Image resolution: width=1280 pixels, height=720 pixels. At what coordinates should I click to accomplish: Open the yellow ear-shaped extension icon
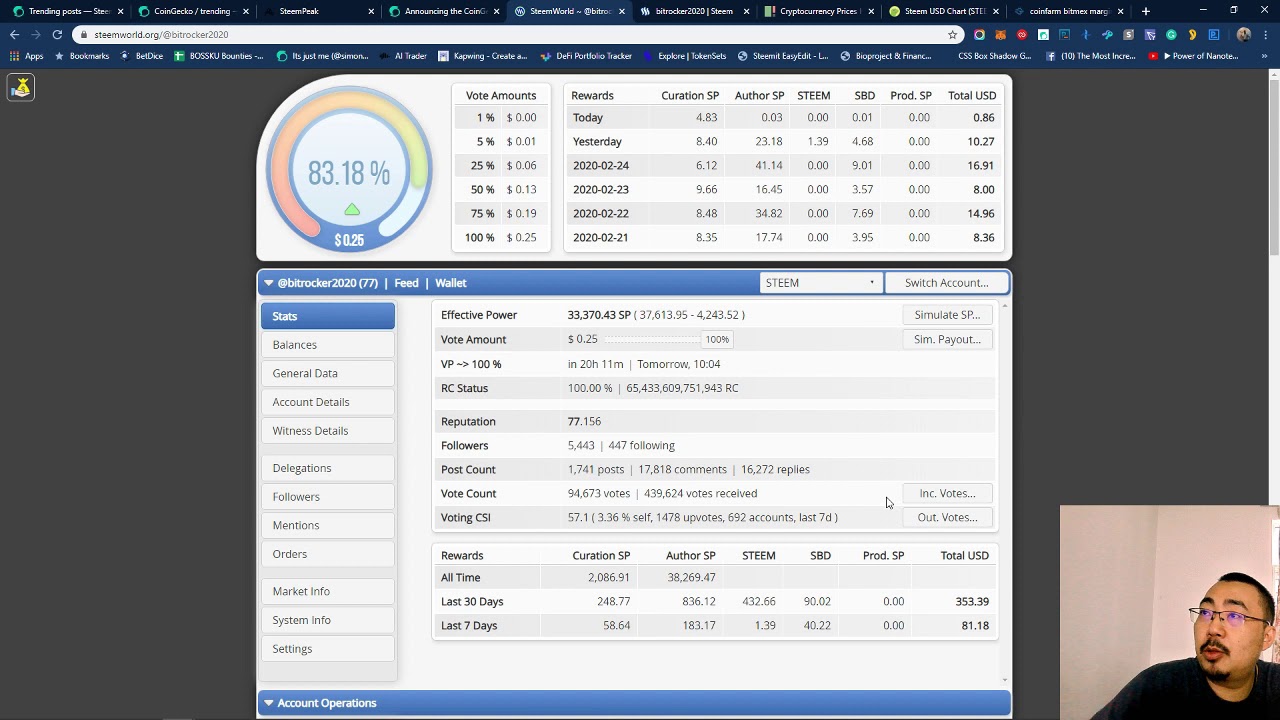[1192, 35]
